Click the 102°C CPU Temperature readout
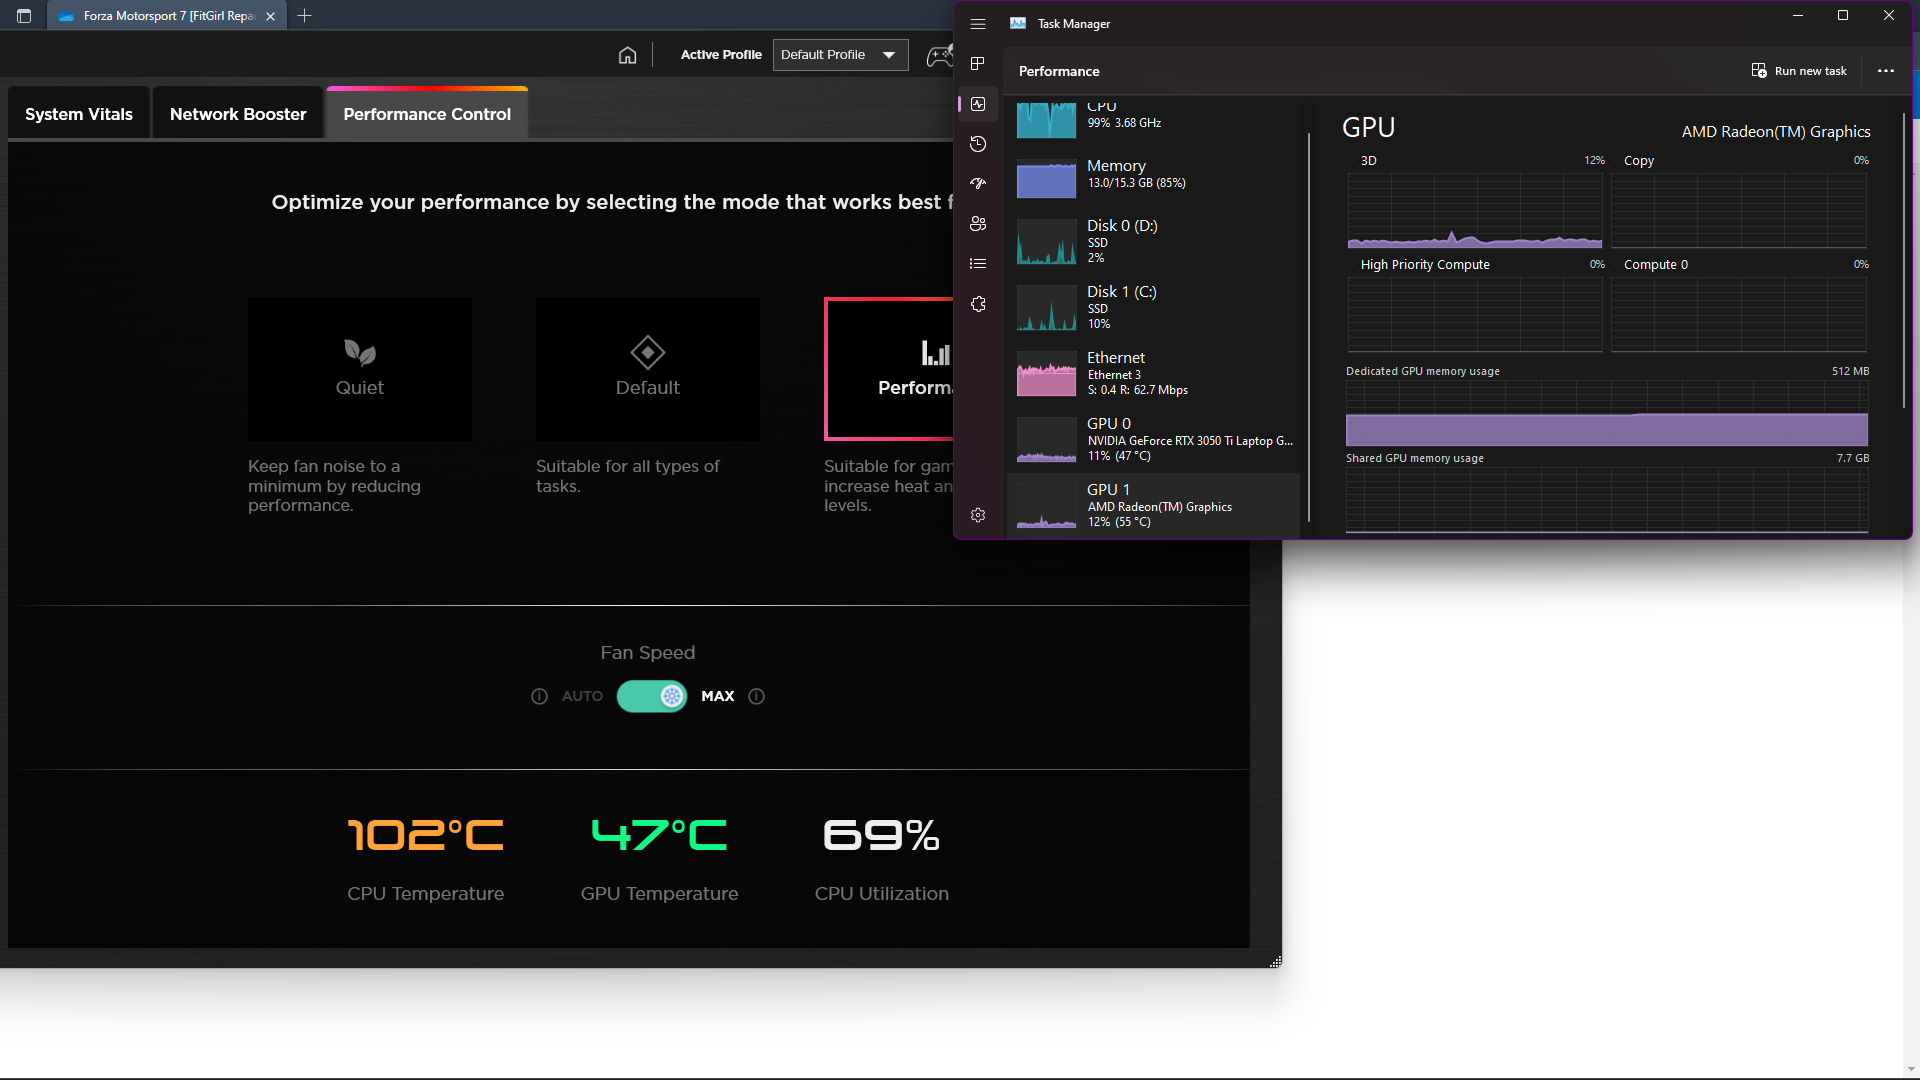The height and width of the screenshot is (1080, 1920). 426,835
